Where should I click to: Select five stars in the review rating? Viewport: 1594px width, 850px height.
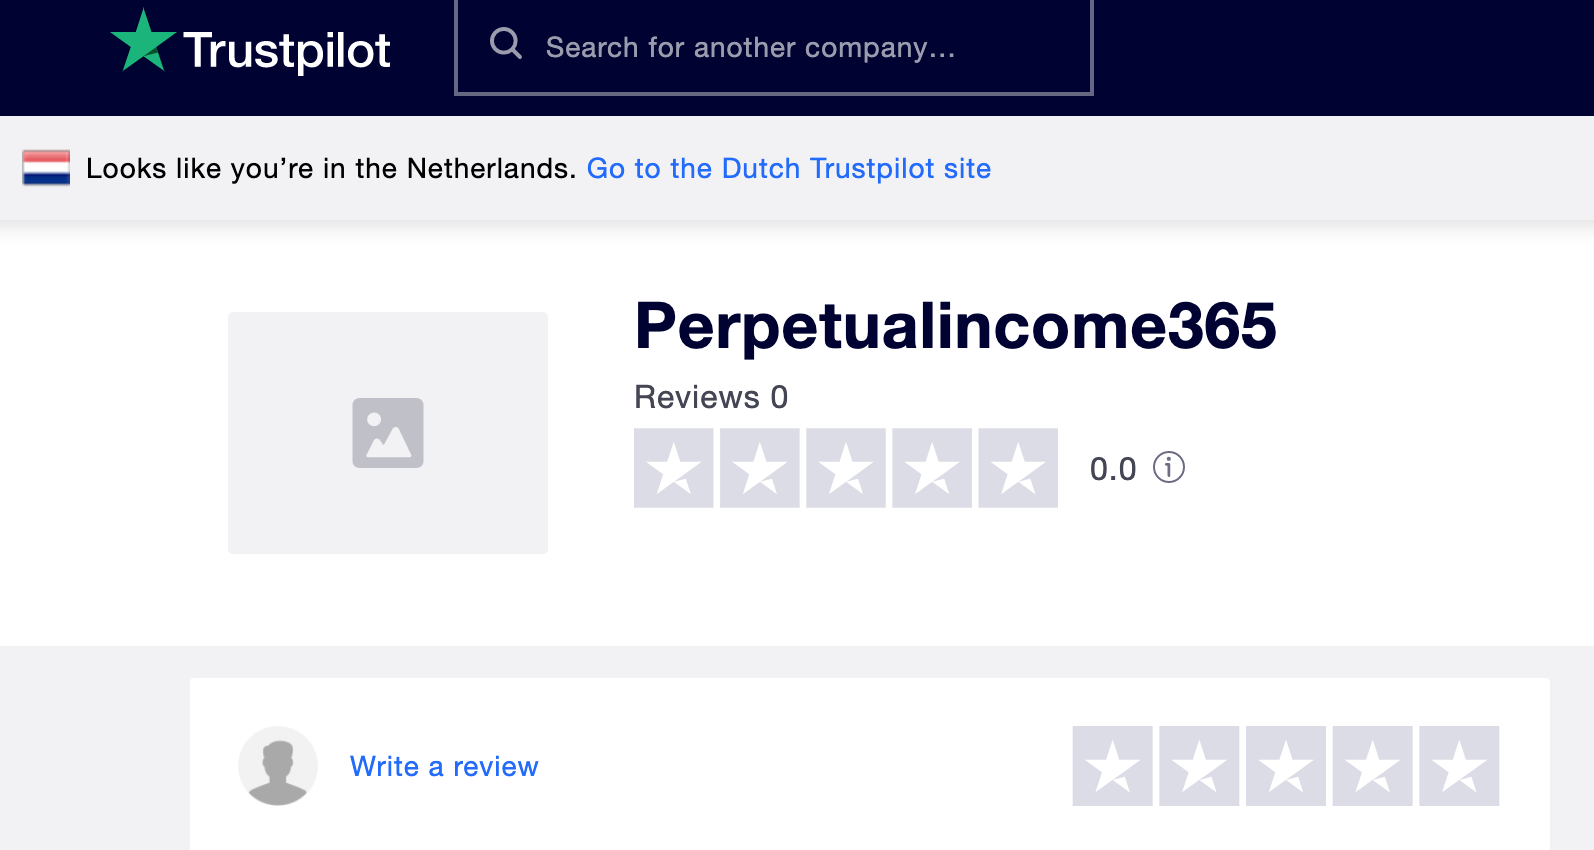point(1459,766)
